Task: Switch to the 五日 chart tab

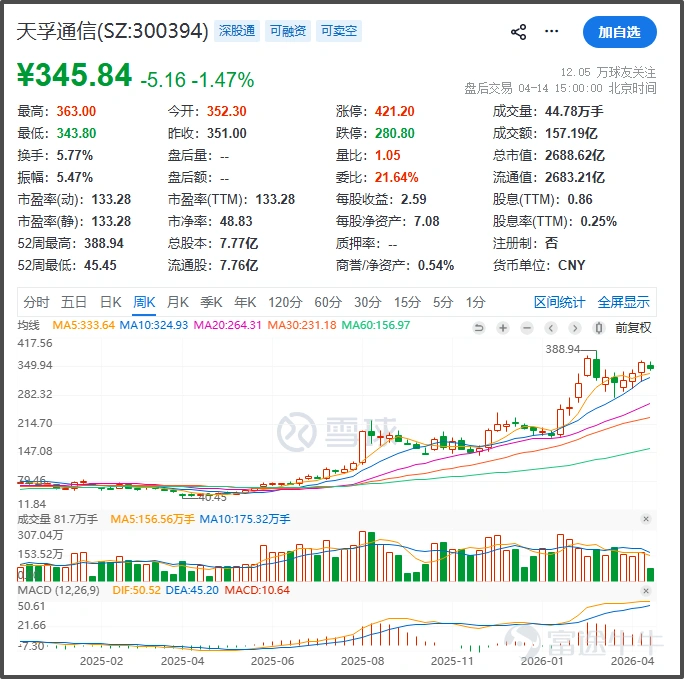Action: 74,302
